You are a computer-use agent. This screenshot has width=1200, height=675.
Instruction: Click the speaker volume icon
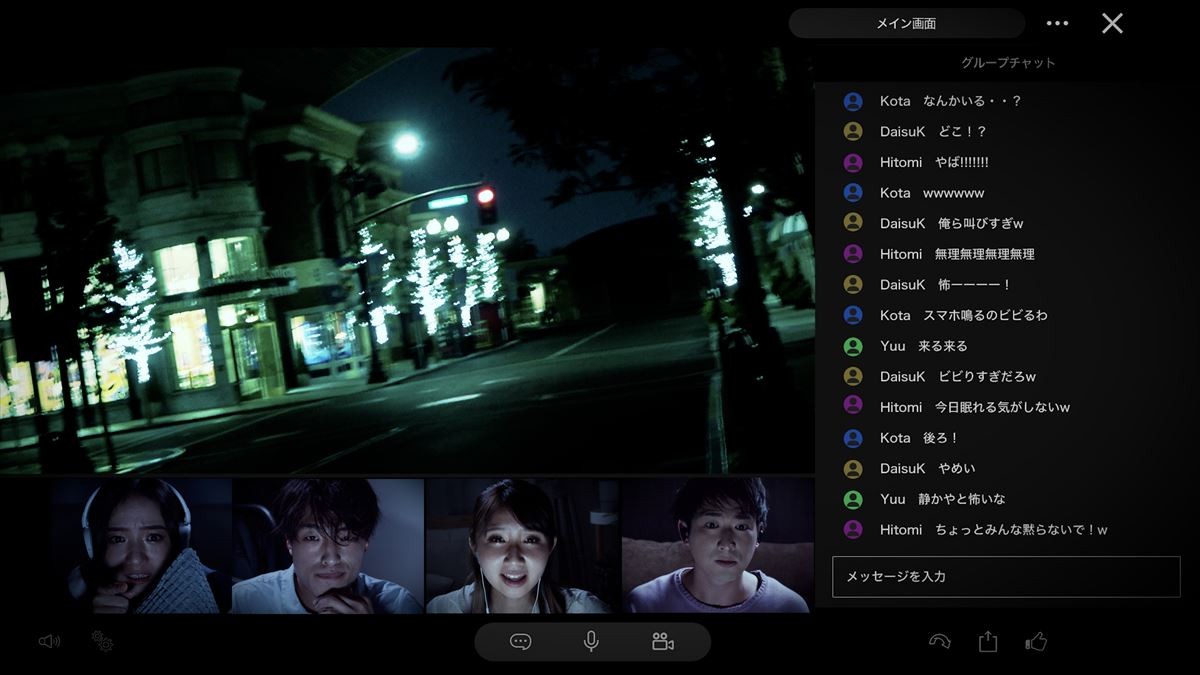(x=49, y=641)
